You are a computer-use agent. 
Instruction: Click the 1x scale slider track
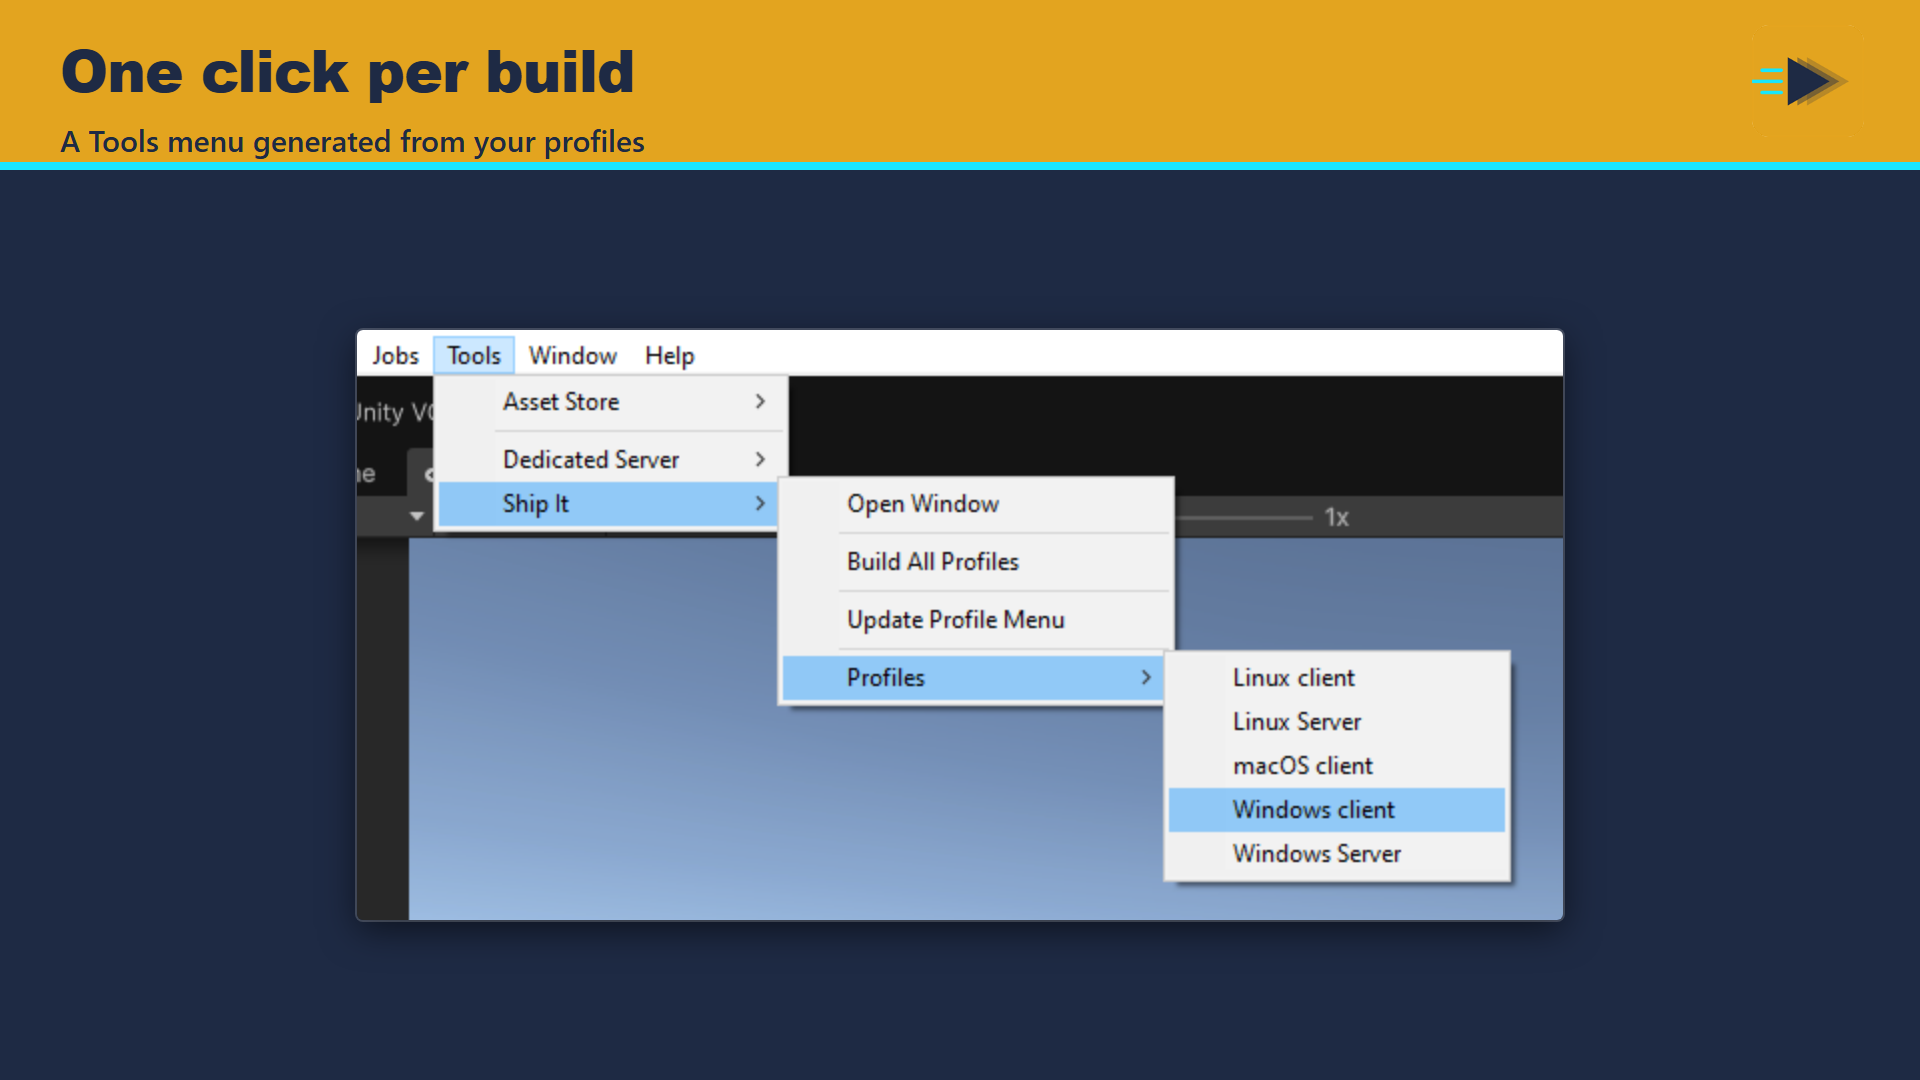(1244, 518)
